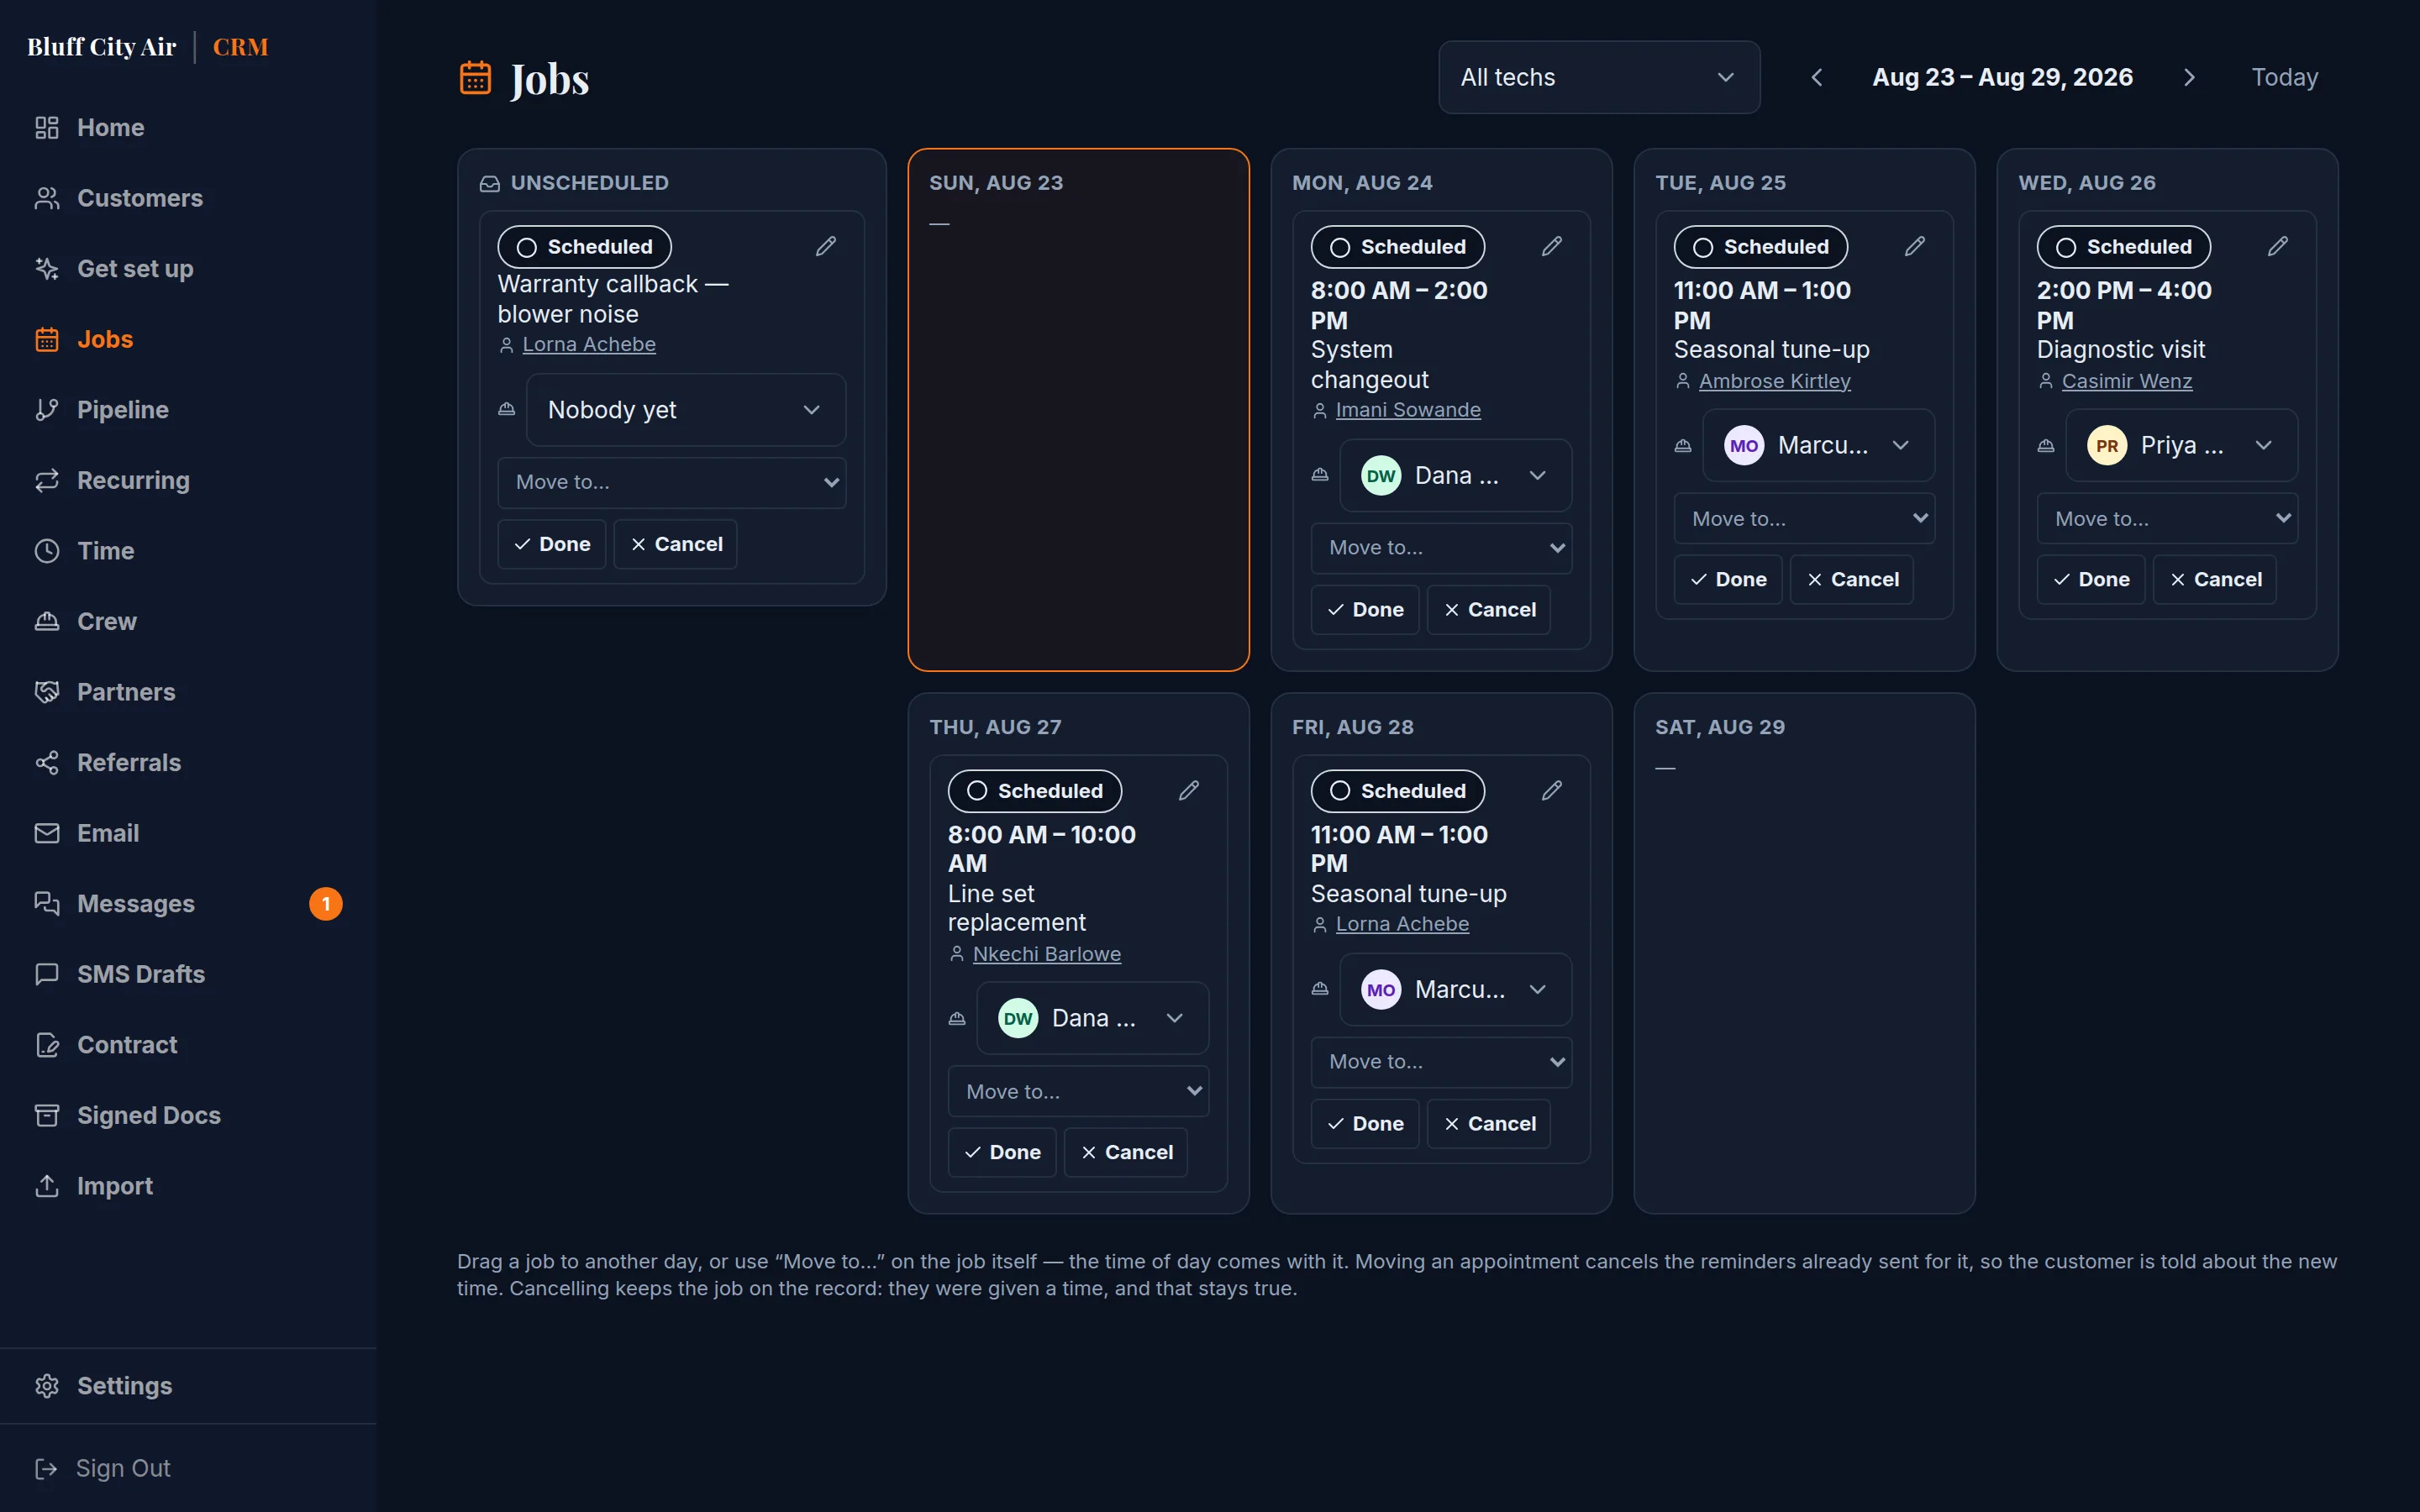The height and width of the screenshot is (1512, 2420).
Task: Edit the Line set replacement job
Action: click(x=1188, y=790)
